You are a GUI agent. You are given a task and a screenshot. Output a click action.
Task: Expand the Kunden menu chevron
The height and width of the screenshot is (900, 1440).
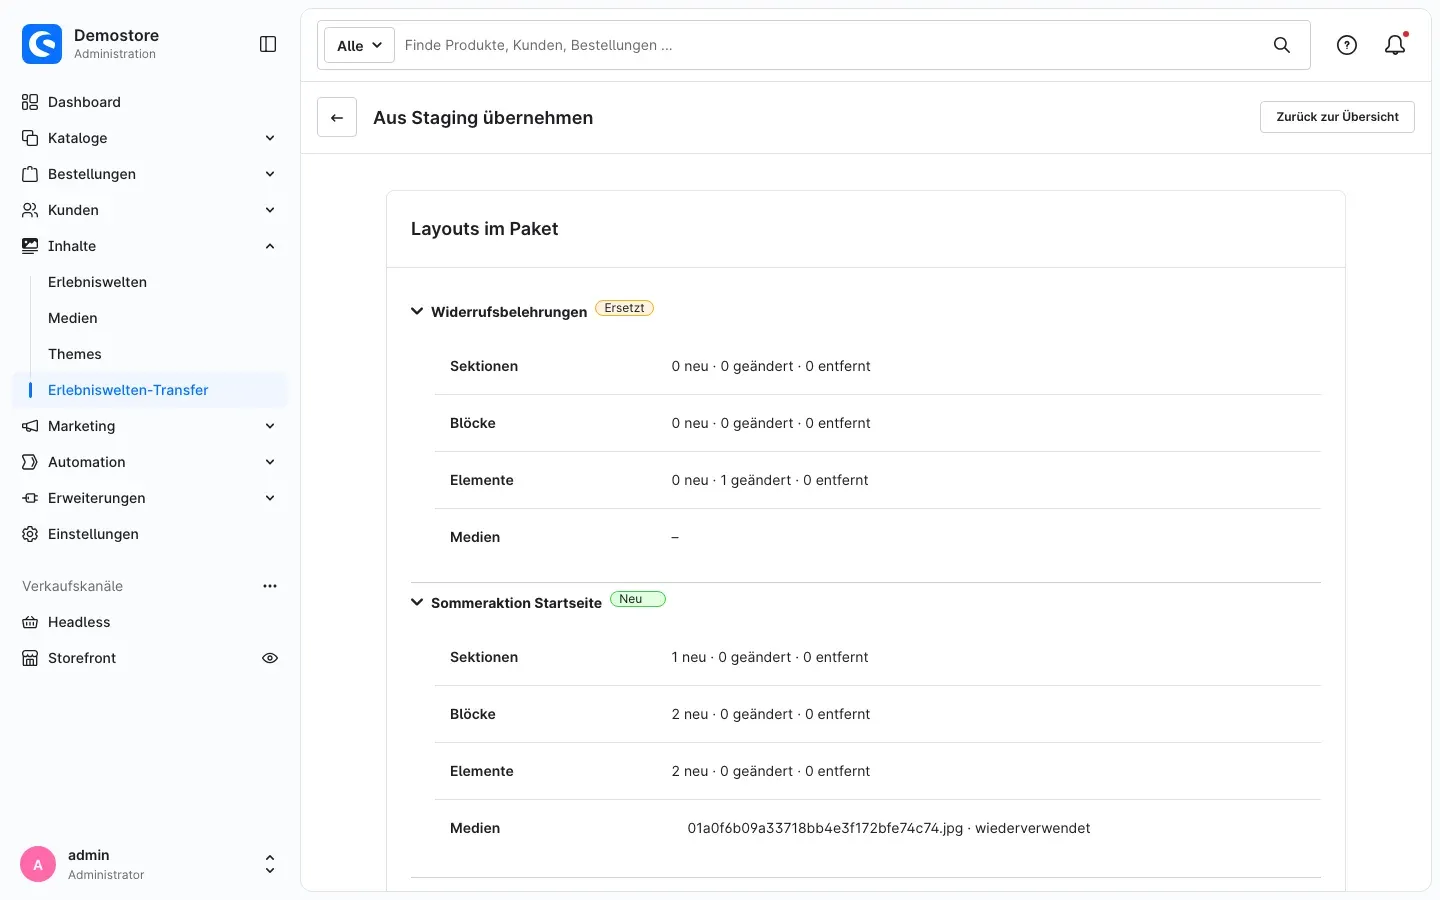coord(270,210)
